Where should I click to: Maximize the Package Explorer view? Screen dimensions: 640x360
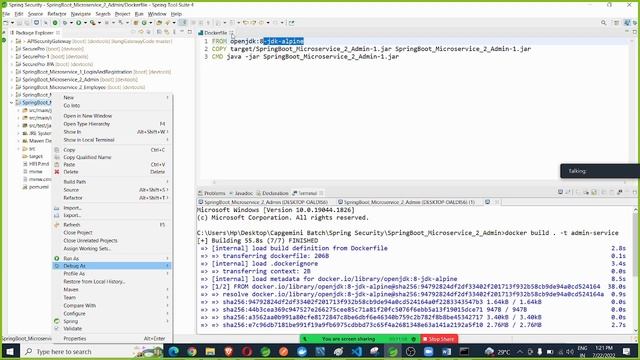click(190, 32)
